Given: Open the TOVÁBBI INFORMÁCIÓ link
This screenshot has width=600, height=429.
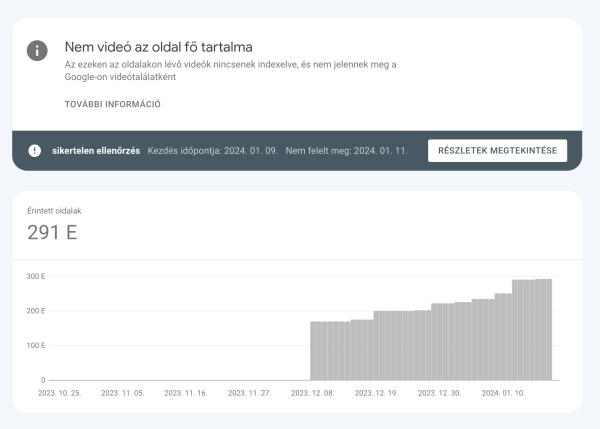Looking at the screenshot, I should pos(112,104).
